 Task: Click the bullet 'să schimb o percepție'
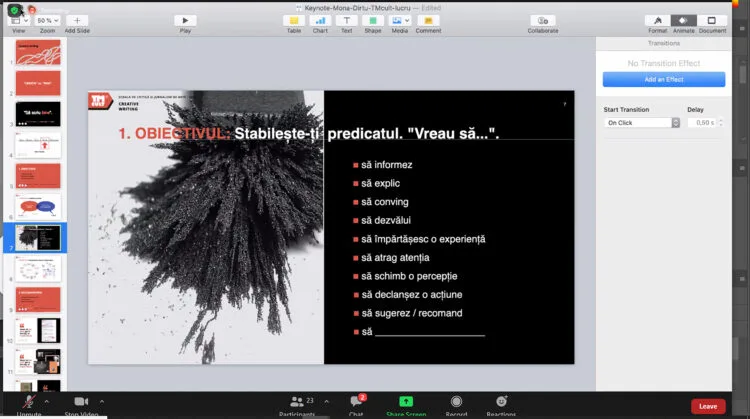click(409, 276)
